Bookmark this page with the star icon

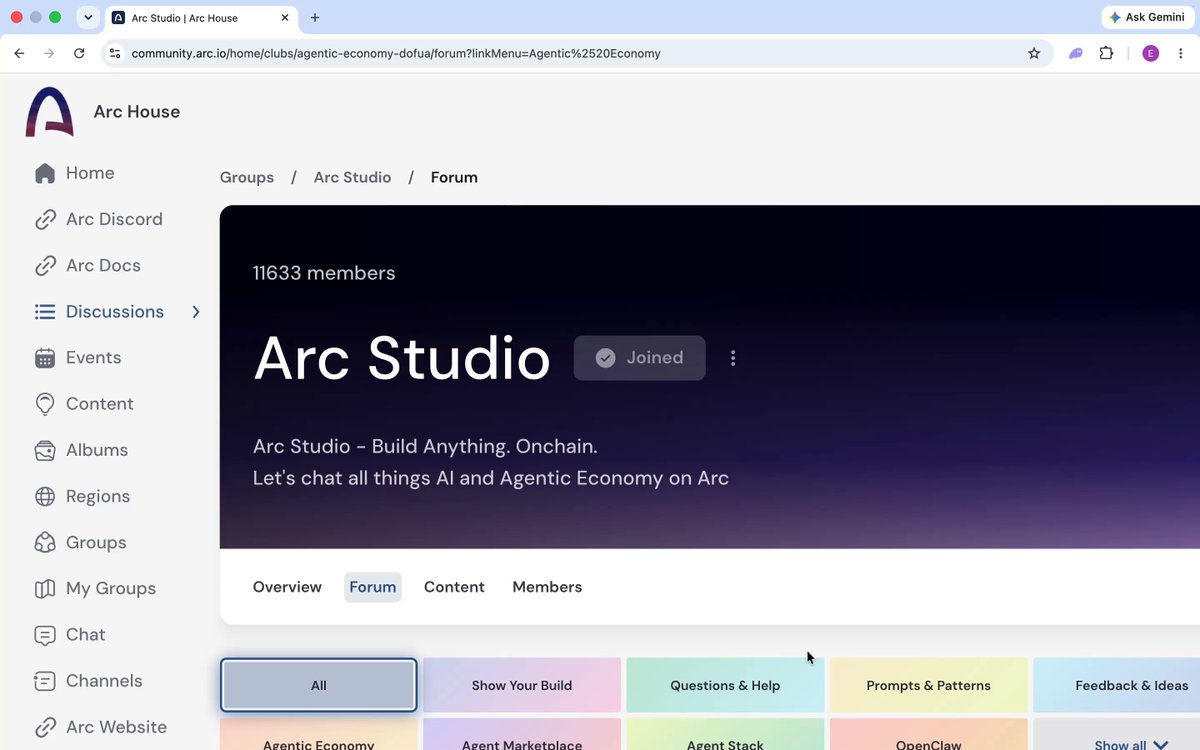(1034, 53)
